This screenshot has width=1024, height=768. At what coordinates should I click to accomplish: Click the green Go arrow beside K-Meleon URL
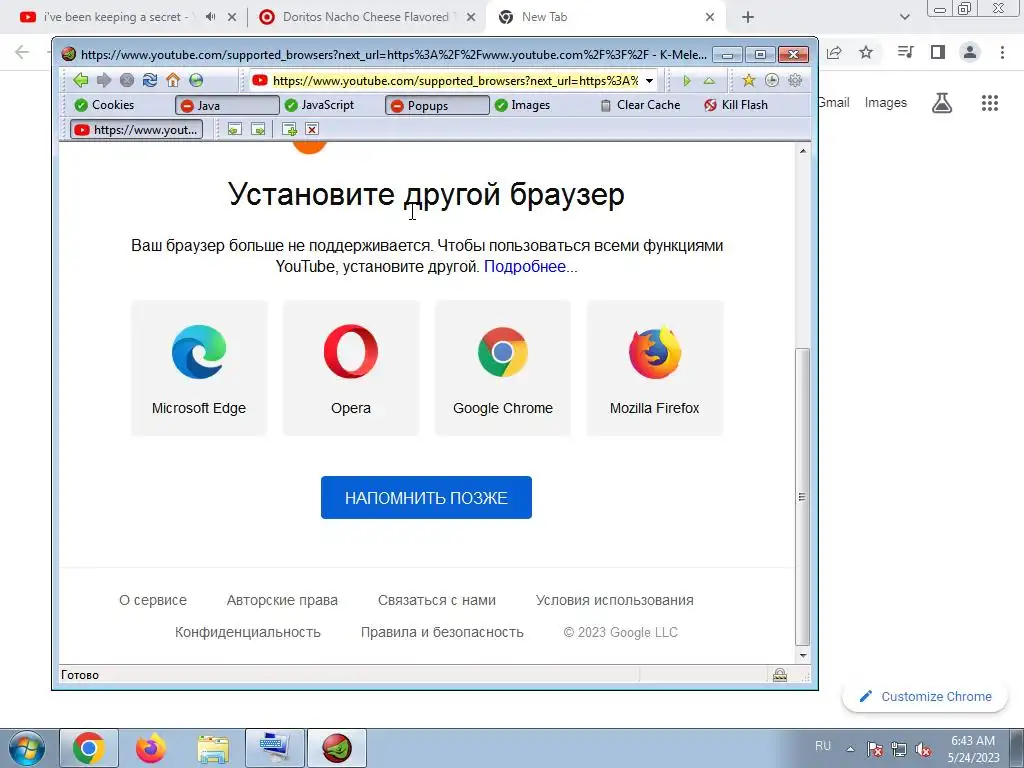686,80
